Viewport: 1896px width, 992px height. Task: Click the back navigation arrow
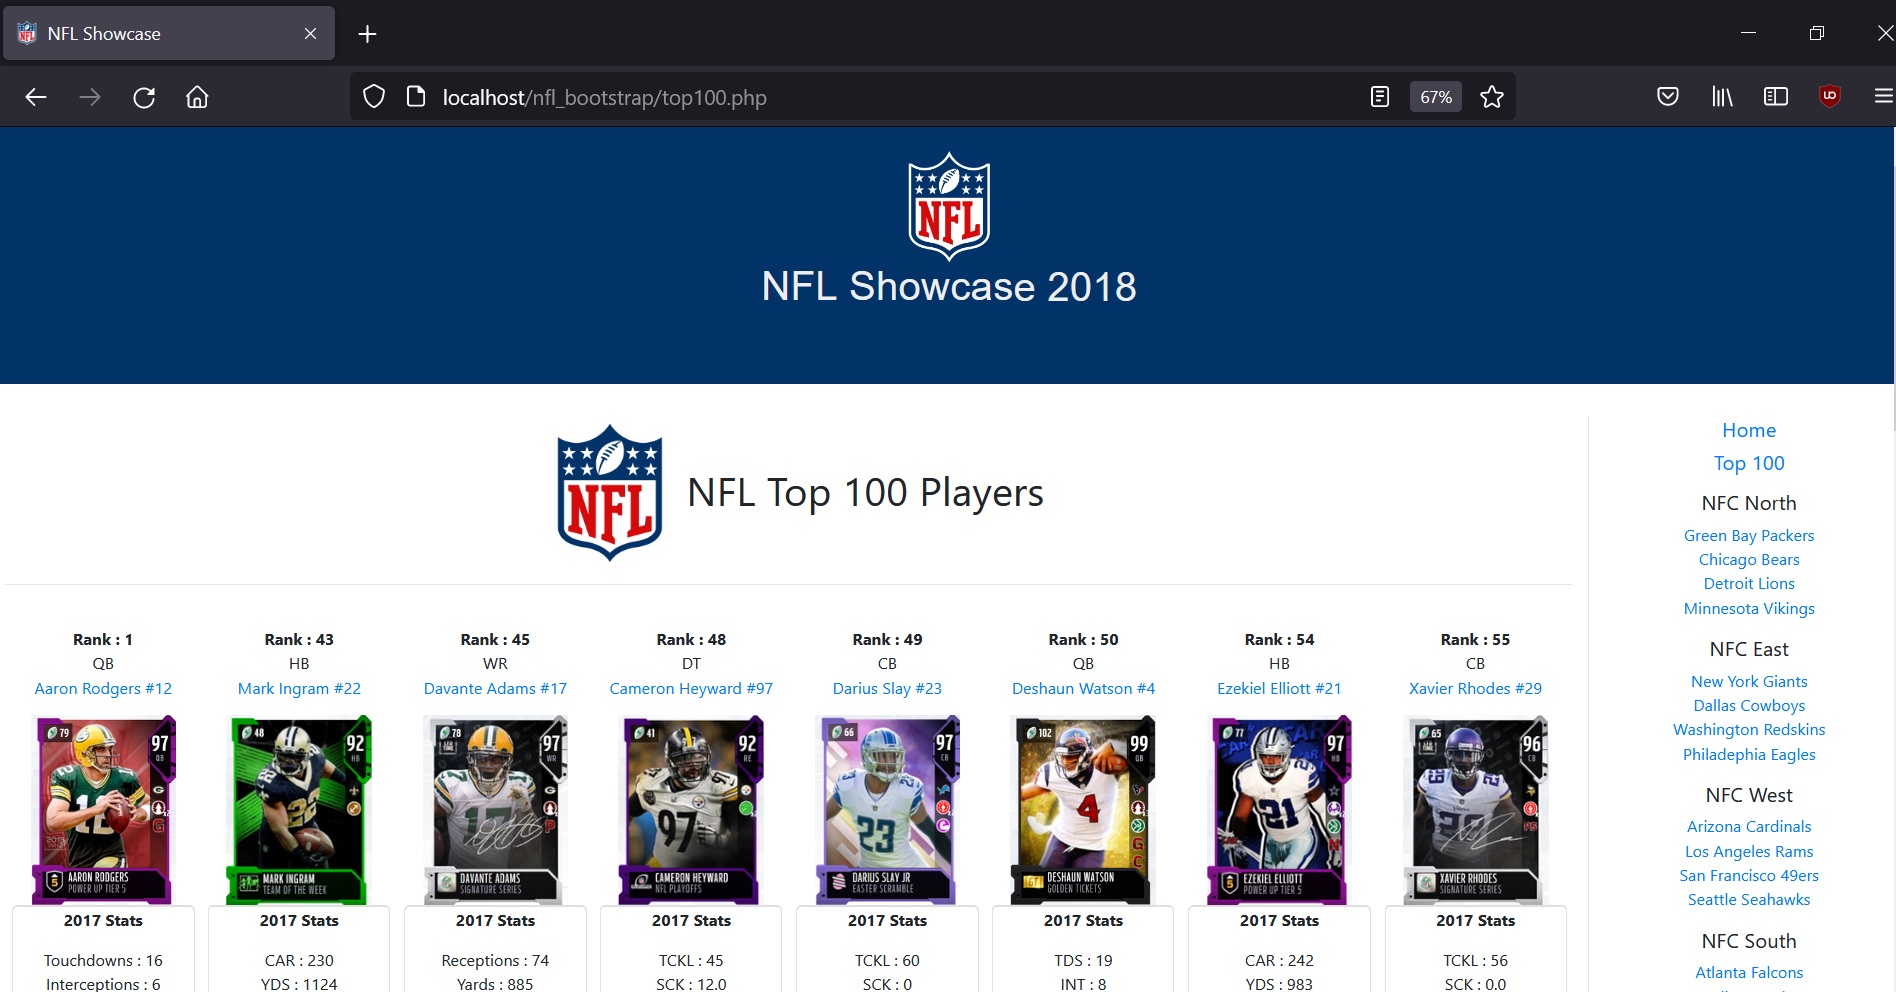[x=36, y=97]
